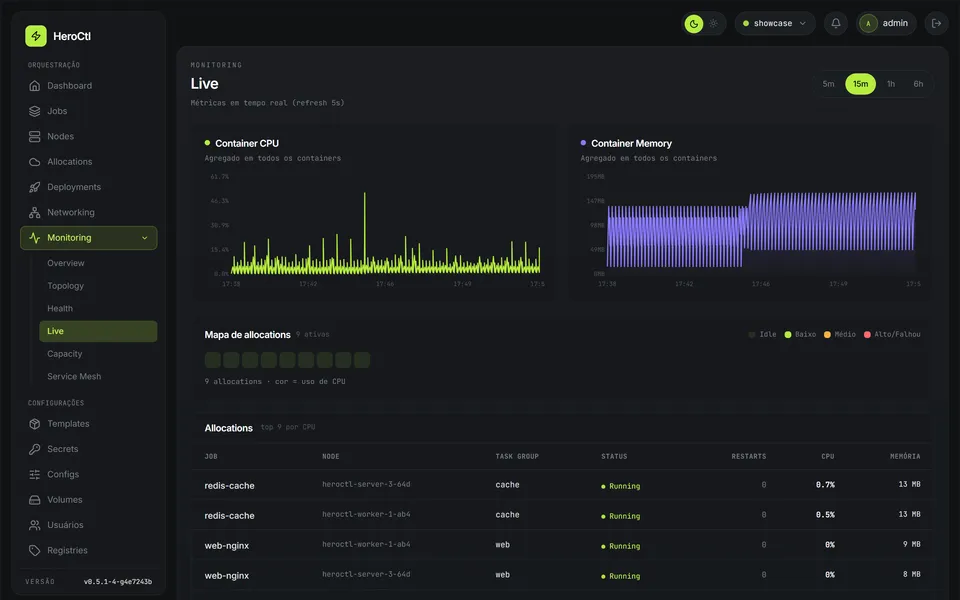Click Running status of first redis-cache row

621,486
